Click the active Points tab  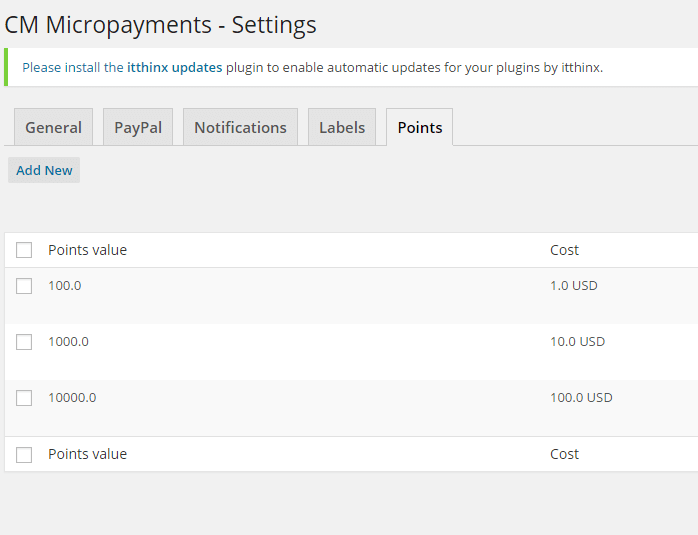pyautogui.click(x=420, y=127)
